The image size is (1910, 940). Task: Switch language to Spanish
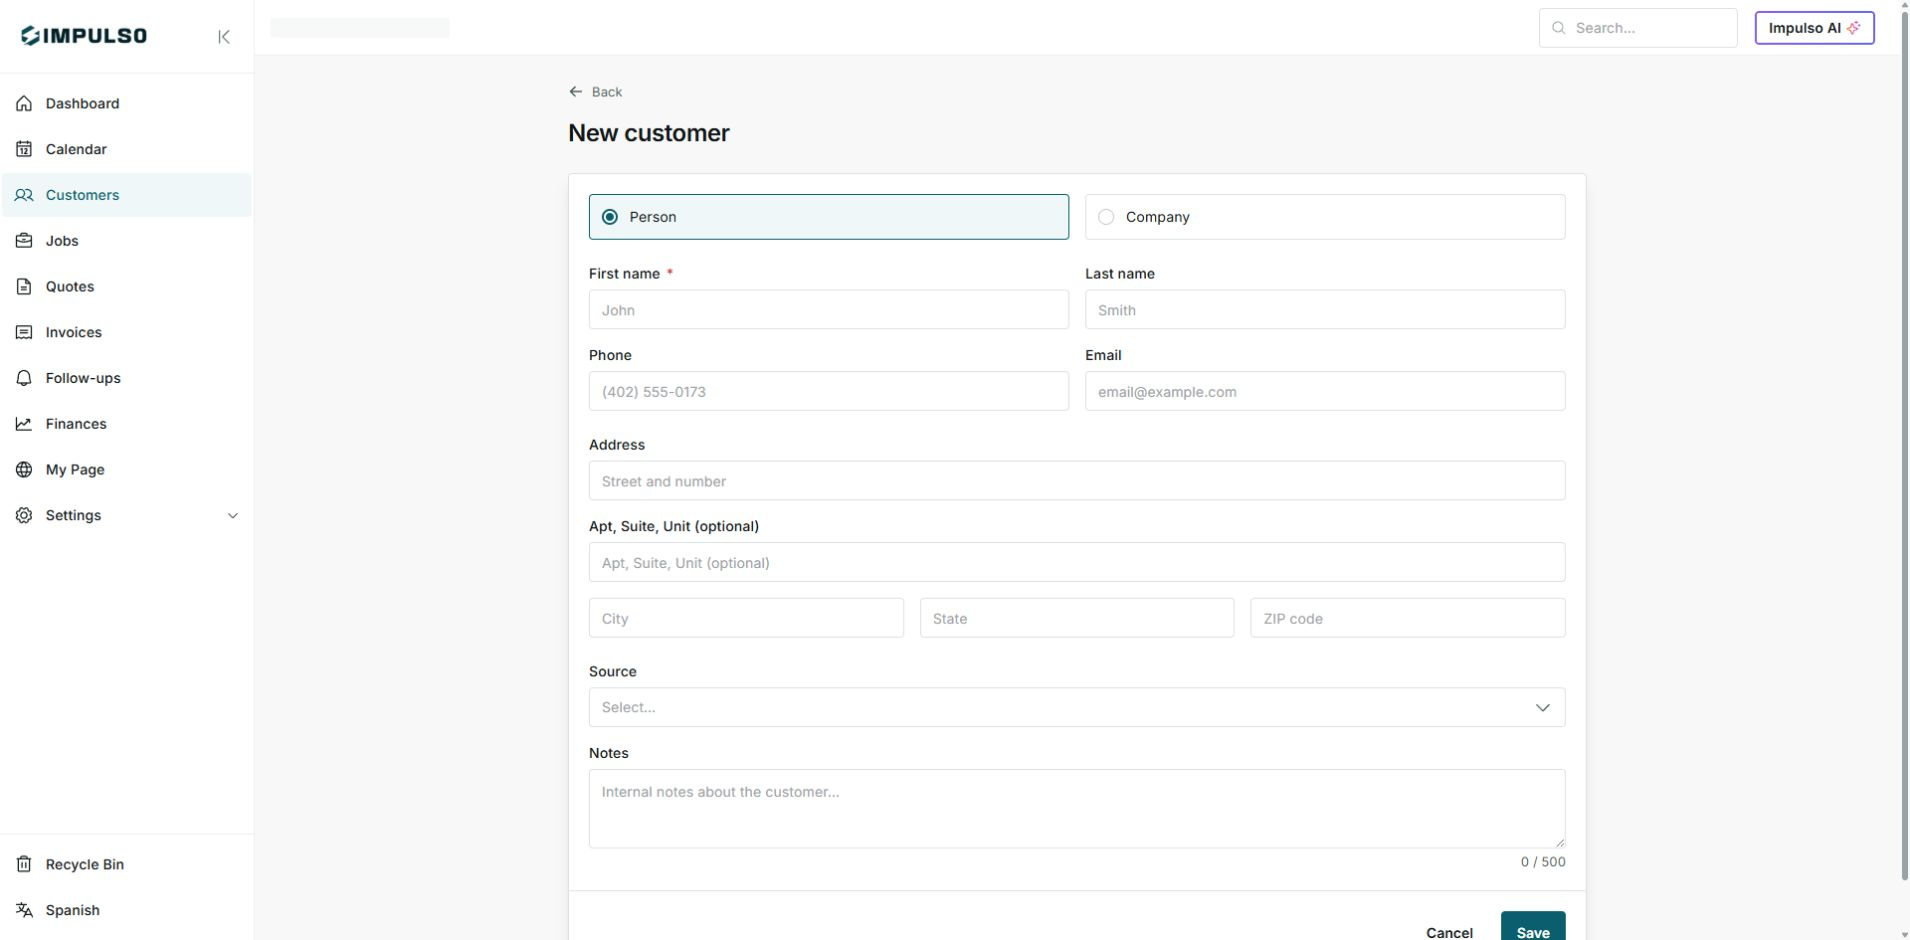point(127,911)
